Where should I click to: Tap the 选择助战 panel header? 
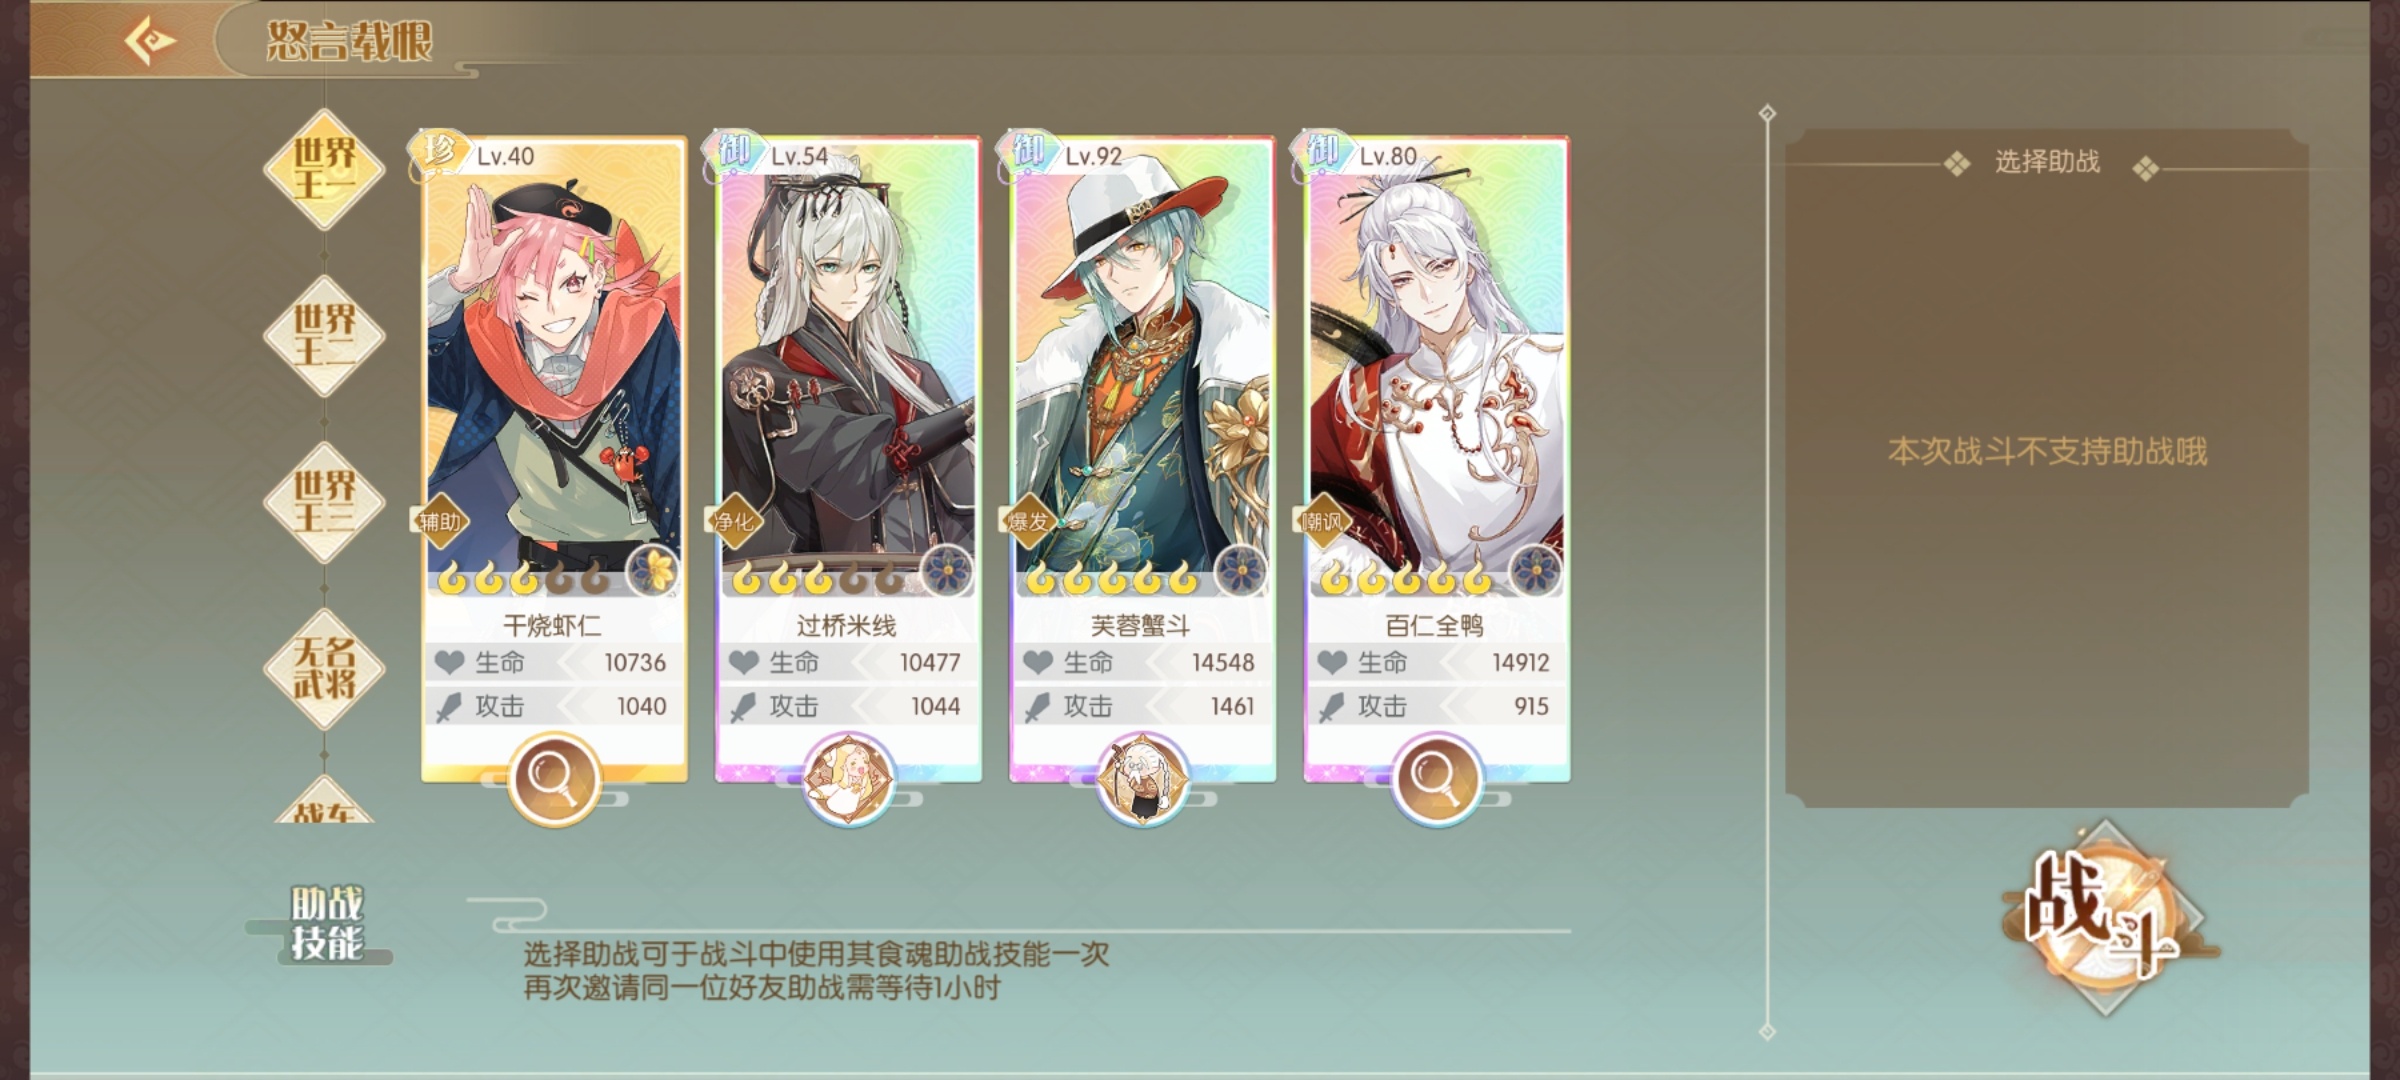tap(2047, 162)
